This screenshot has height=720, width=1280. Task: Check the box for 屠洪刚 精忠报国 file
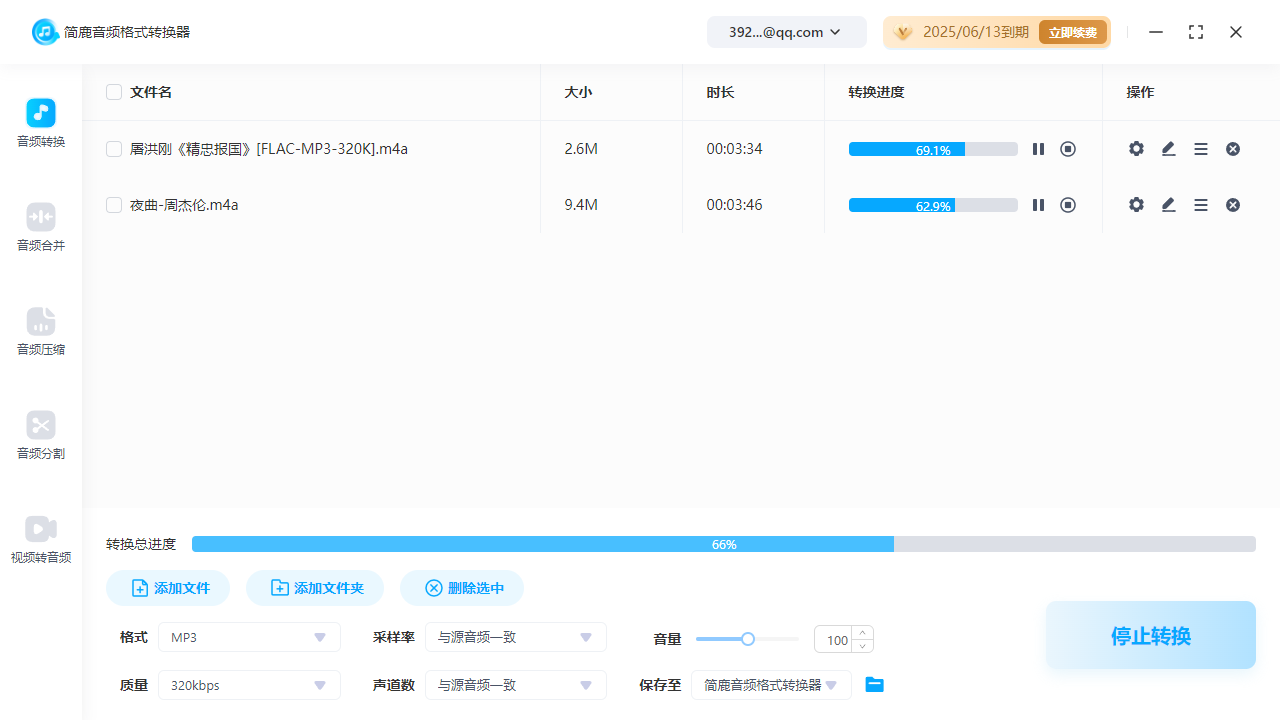tap(114, 149)
